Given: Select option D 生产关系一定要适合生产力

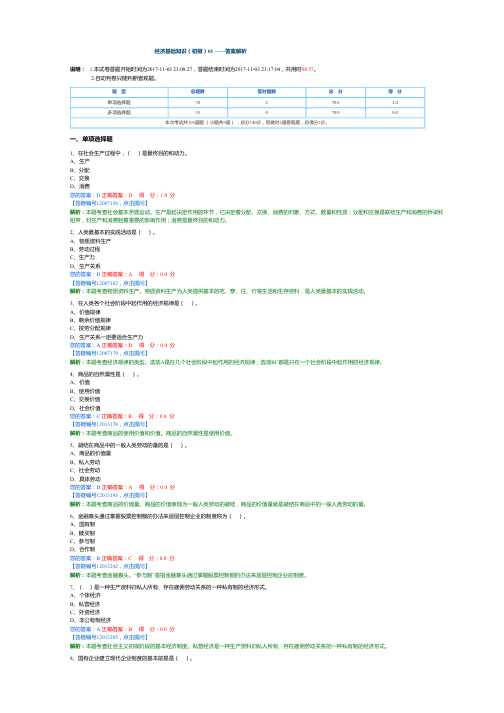Looking at the screenshot, I should (x=106, y=337).
